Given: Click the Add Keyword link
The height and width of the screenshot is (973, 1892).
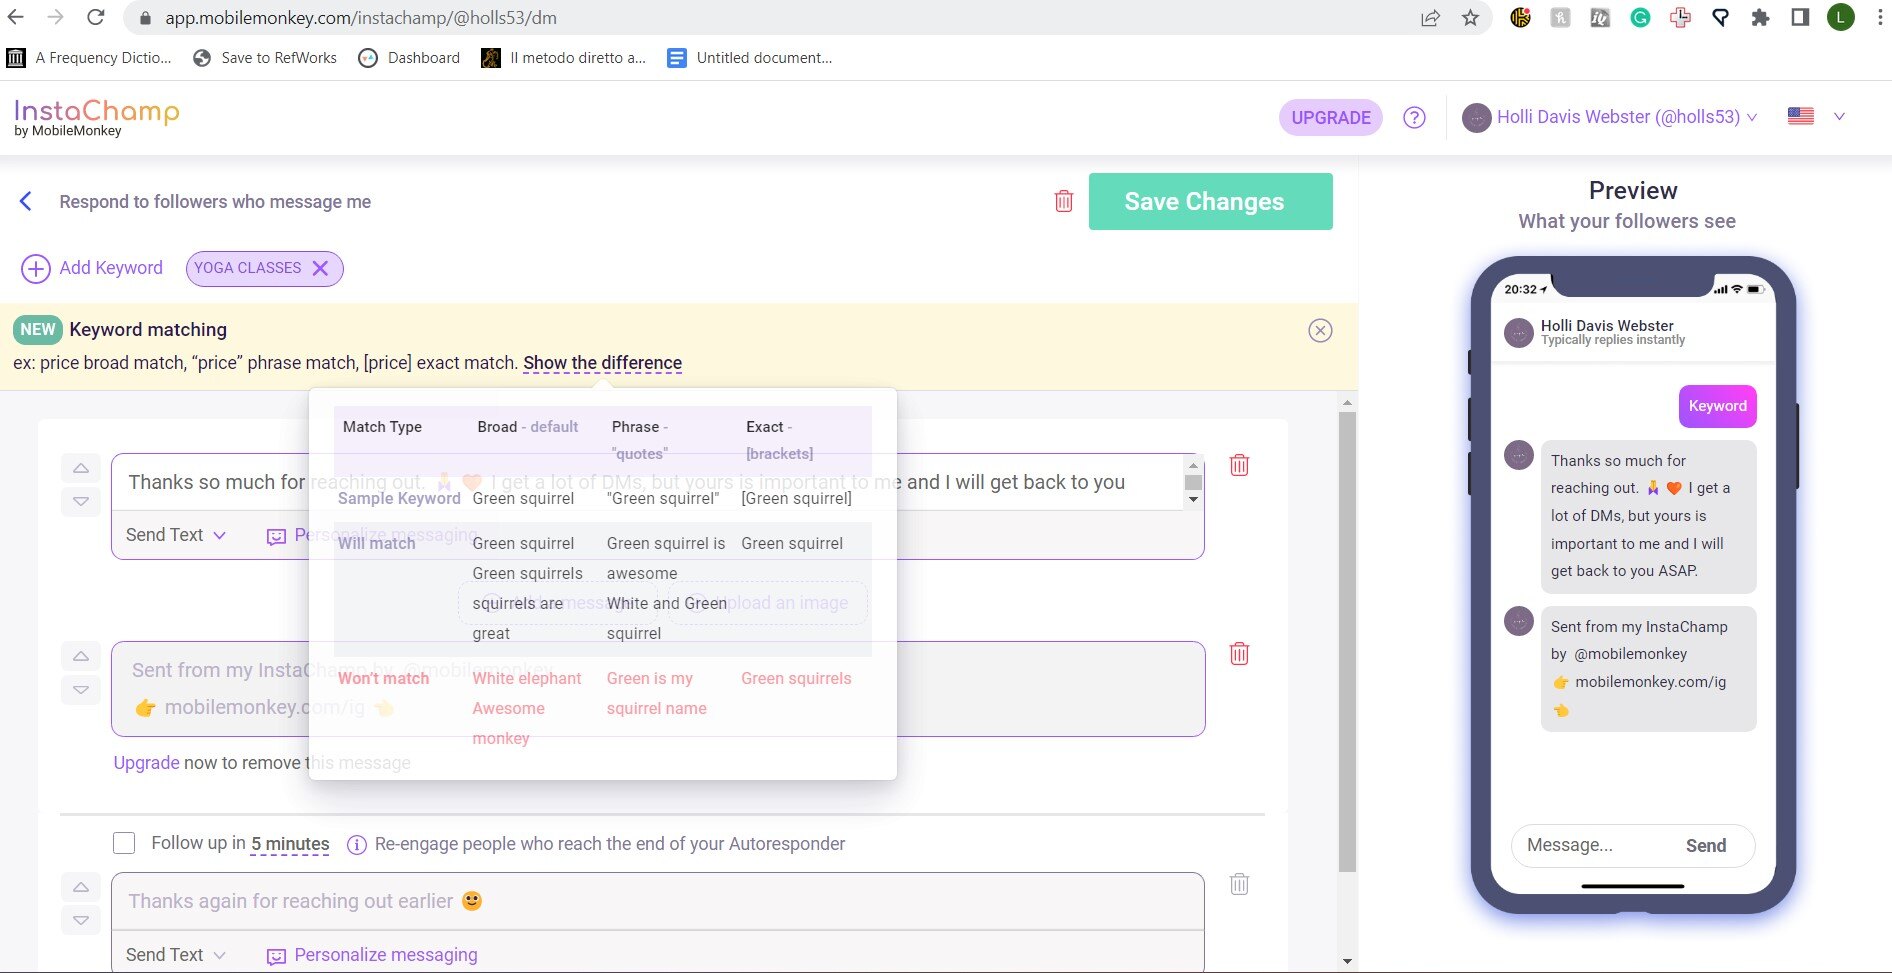Looking at the screenshot, I should (x=111, y=268).
